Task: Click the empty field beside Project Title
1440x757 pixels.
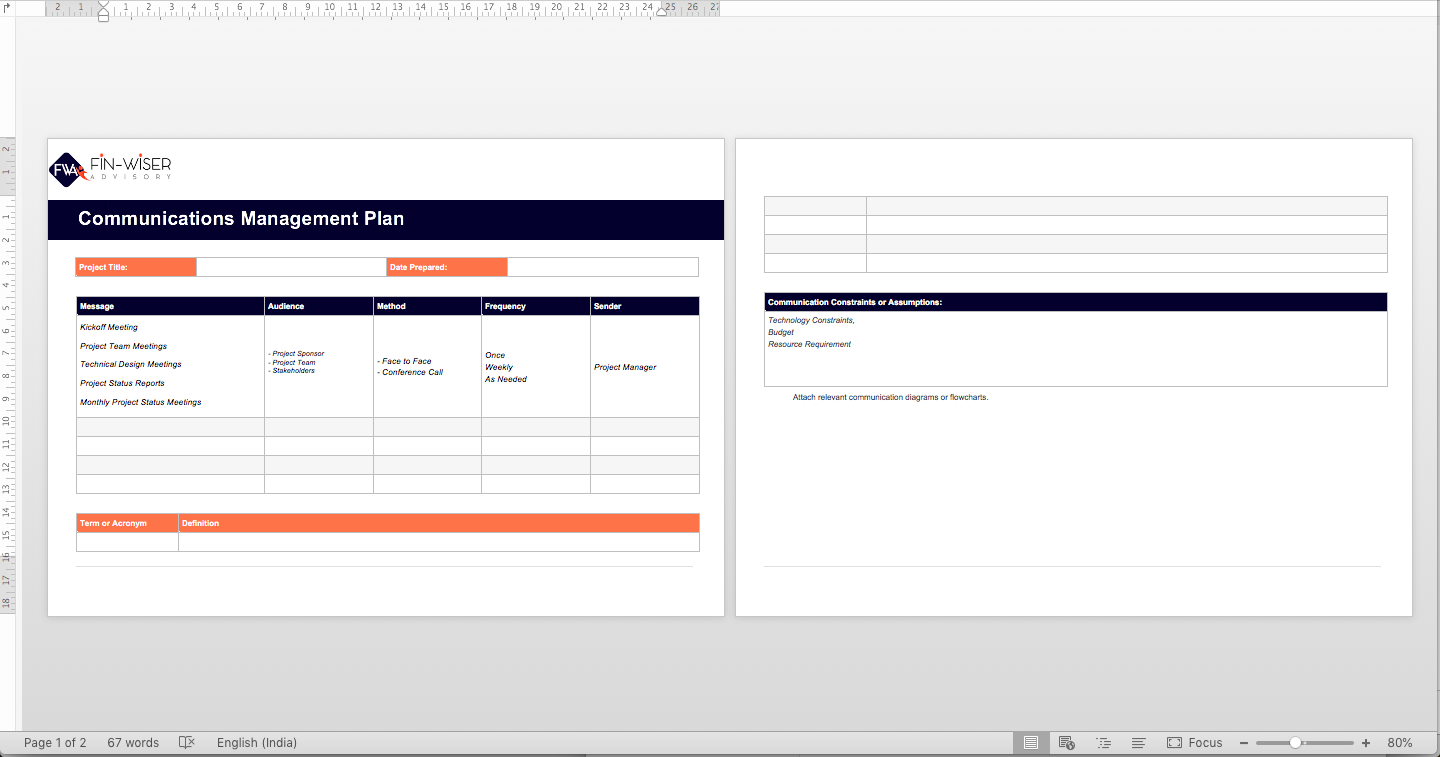Action: pyautogui.click(x=291, y=267)
